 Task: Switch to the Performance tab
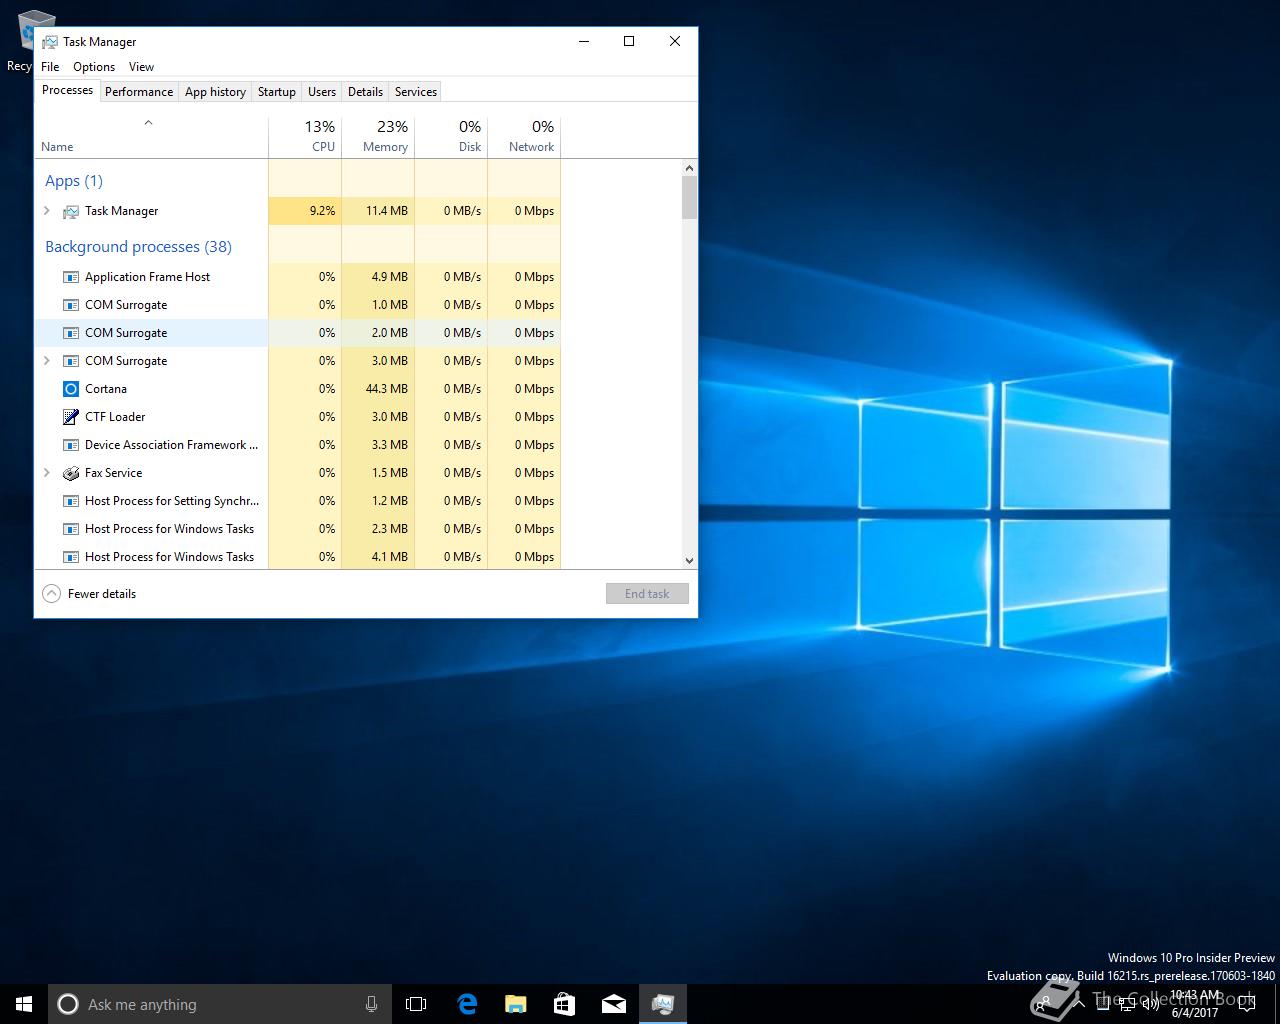[139, 92]
